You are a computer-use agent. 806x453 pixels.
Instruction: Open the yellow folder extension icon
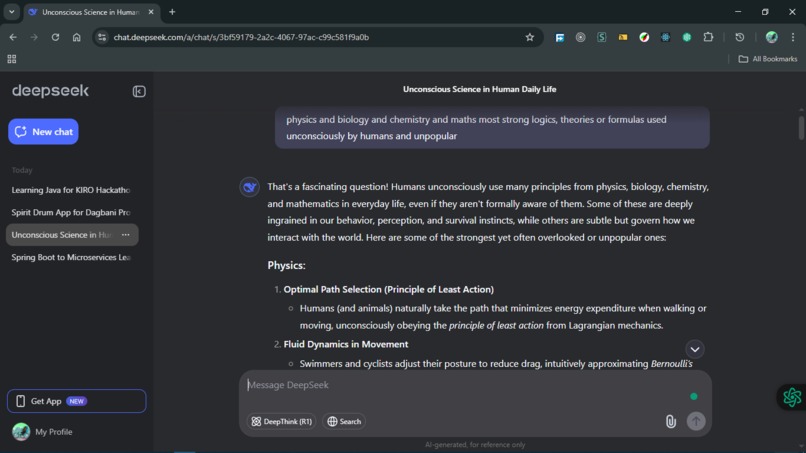[x=623, y=37]
